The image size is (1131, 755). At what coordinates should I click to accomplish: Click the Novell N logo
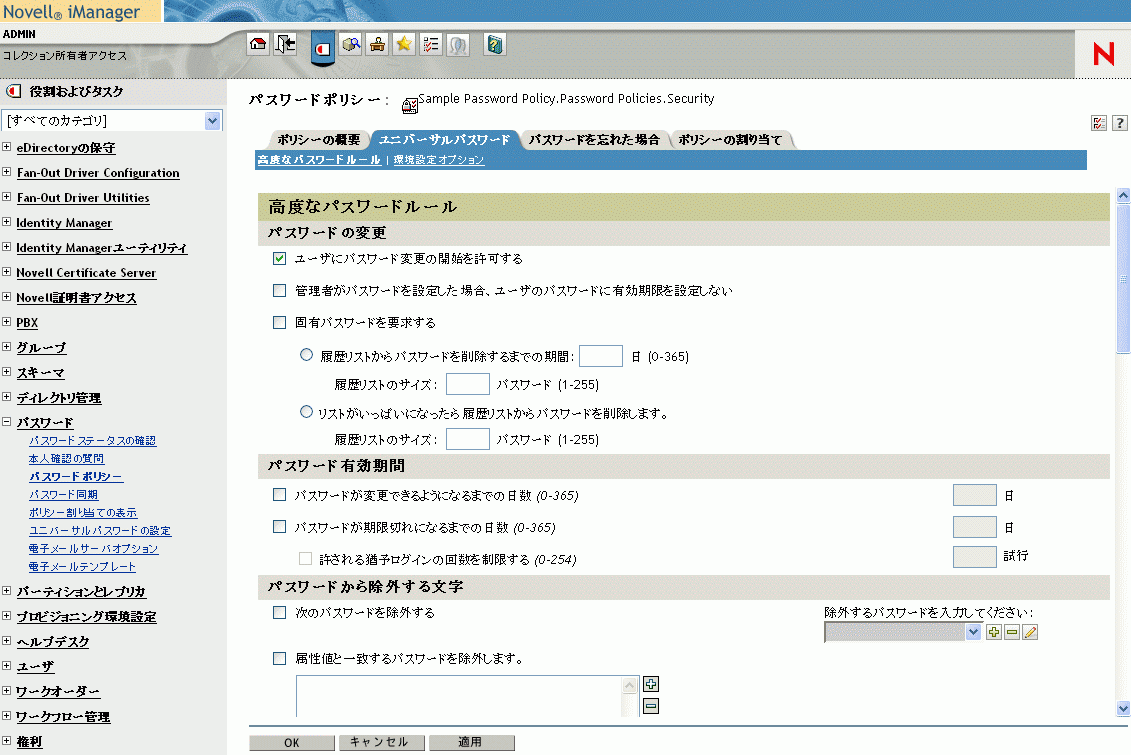[x=1104, y=54]
